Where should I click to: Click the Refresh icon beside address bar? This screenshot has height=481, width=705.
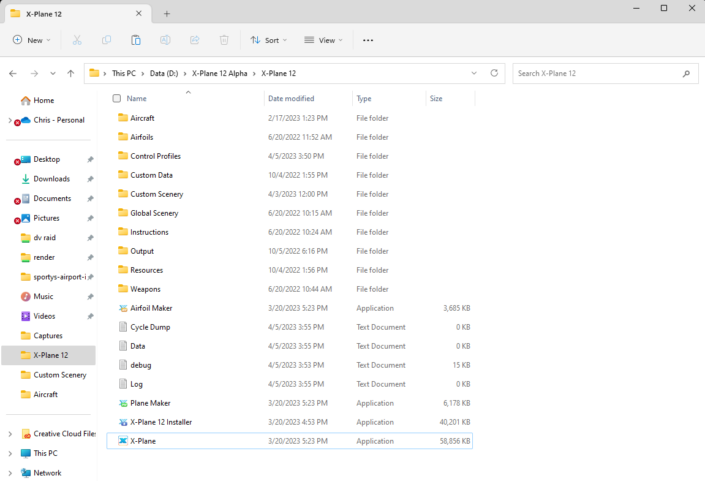click(494, 73)
